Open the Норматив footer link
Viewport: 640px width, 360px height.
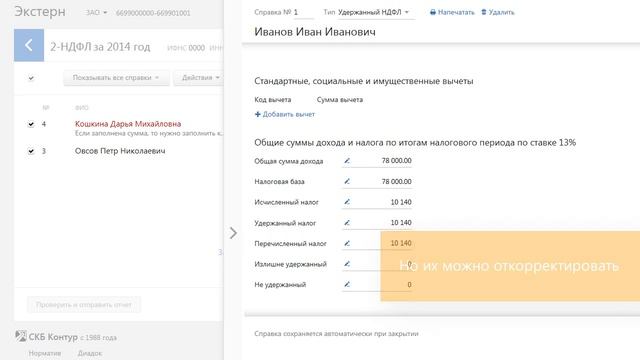point(45,353)
